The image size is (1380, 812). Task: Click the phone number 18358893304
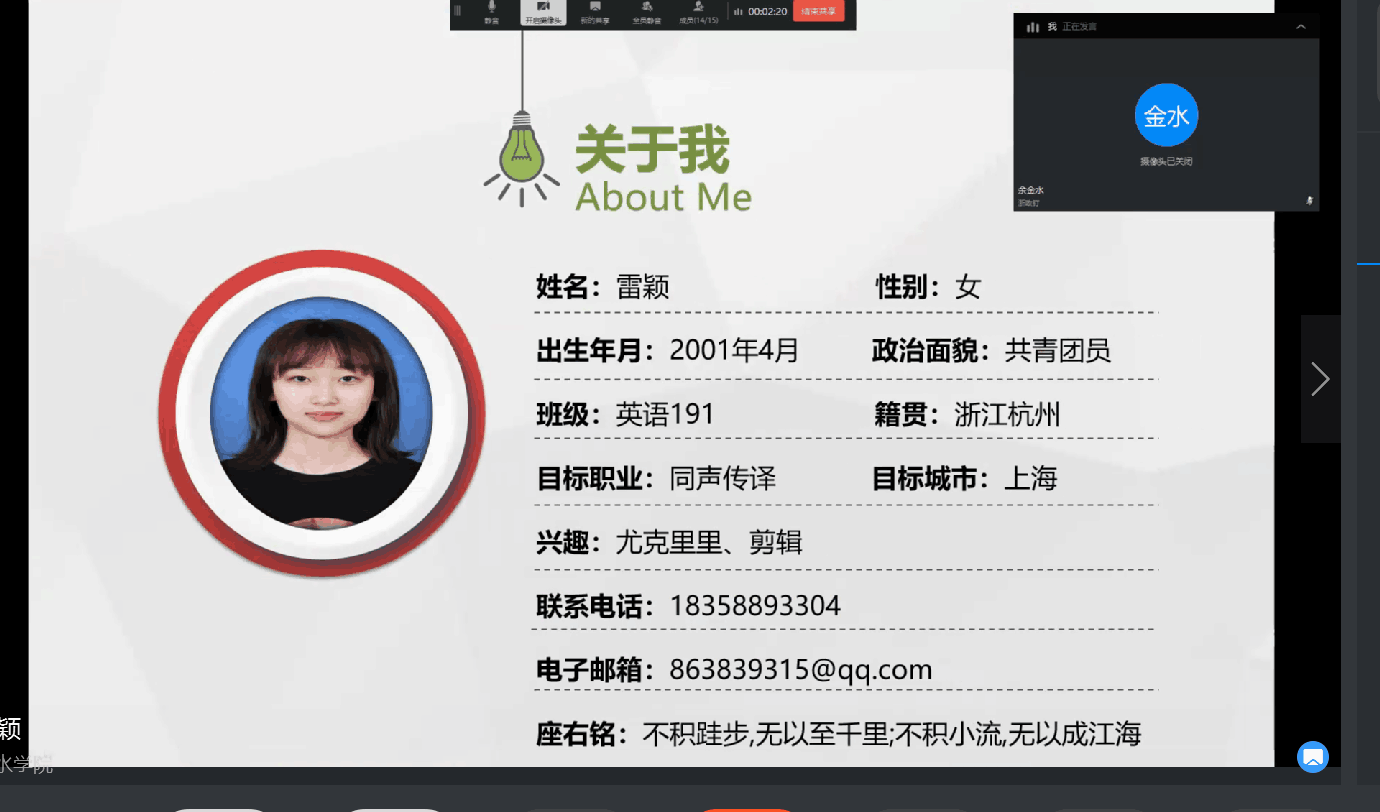tap(755, 605)
